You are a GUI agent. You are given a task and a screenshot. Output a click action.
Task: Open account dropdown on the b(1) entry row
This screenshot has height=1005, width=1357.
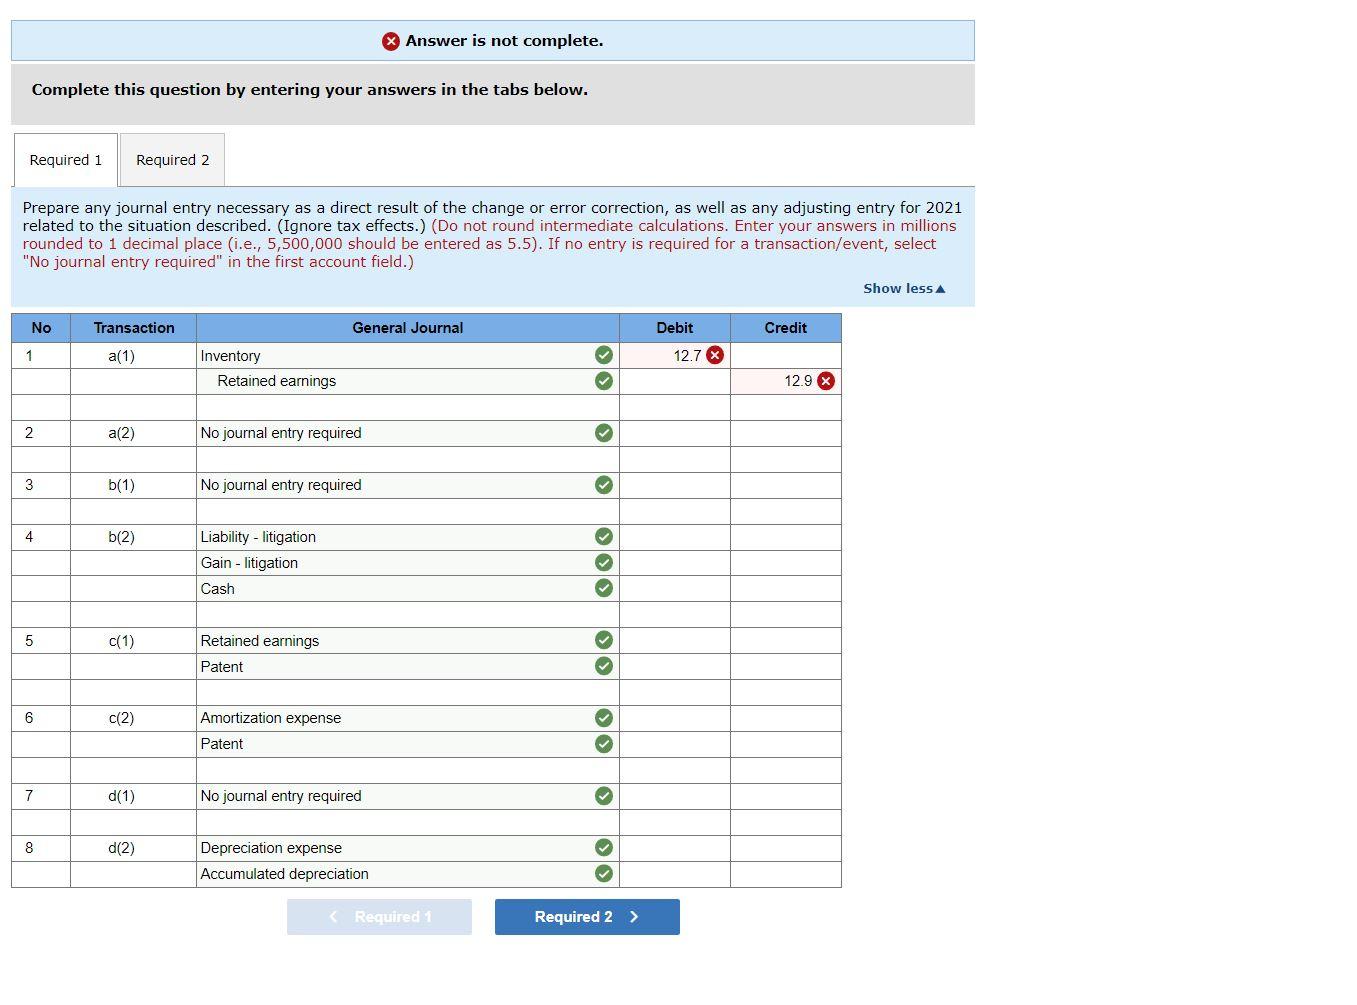[x=400, y=485]
